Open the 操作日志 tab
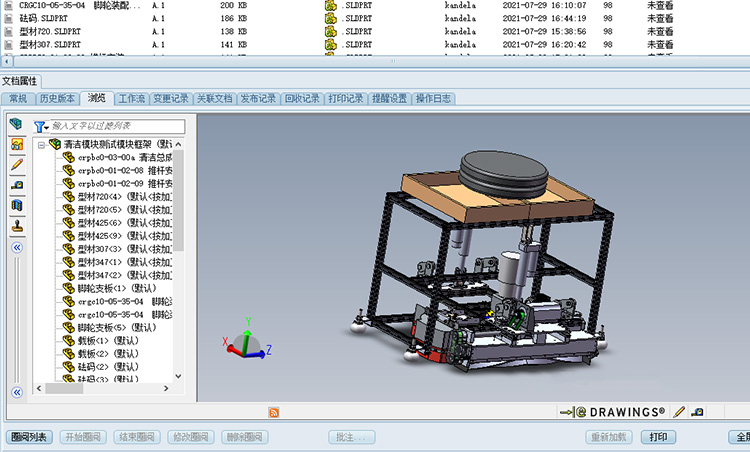 pos(433,99)
